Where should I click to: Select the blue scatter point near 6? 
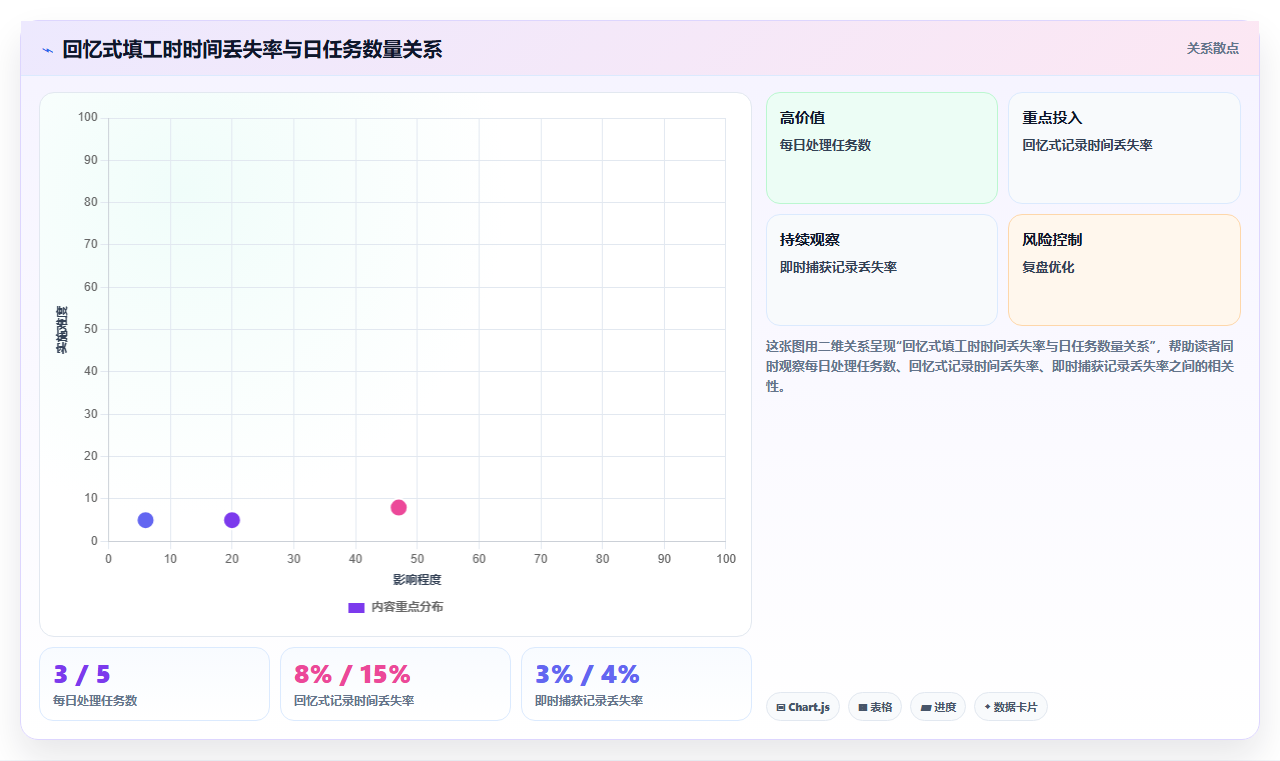point(145,520)
